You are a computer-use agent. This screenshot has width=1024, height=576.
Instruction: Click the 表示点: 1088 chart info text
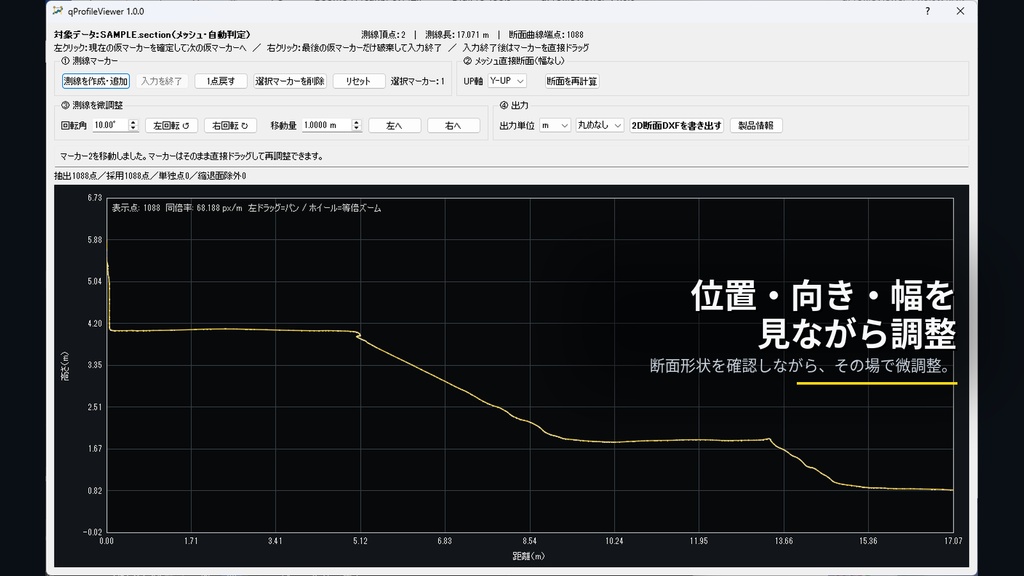(136, 208)
